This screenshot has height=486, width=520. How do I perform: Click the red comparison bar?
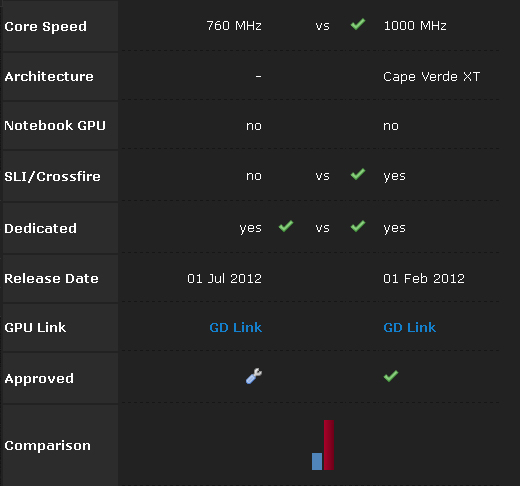pos(329,445)
